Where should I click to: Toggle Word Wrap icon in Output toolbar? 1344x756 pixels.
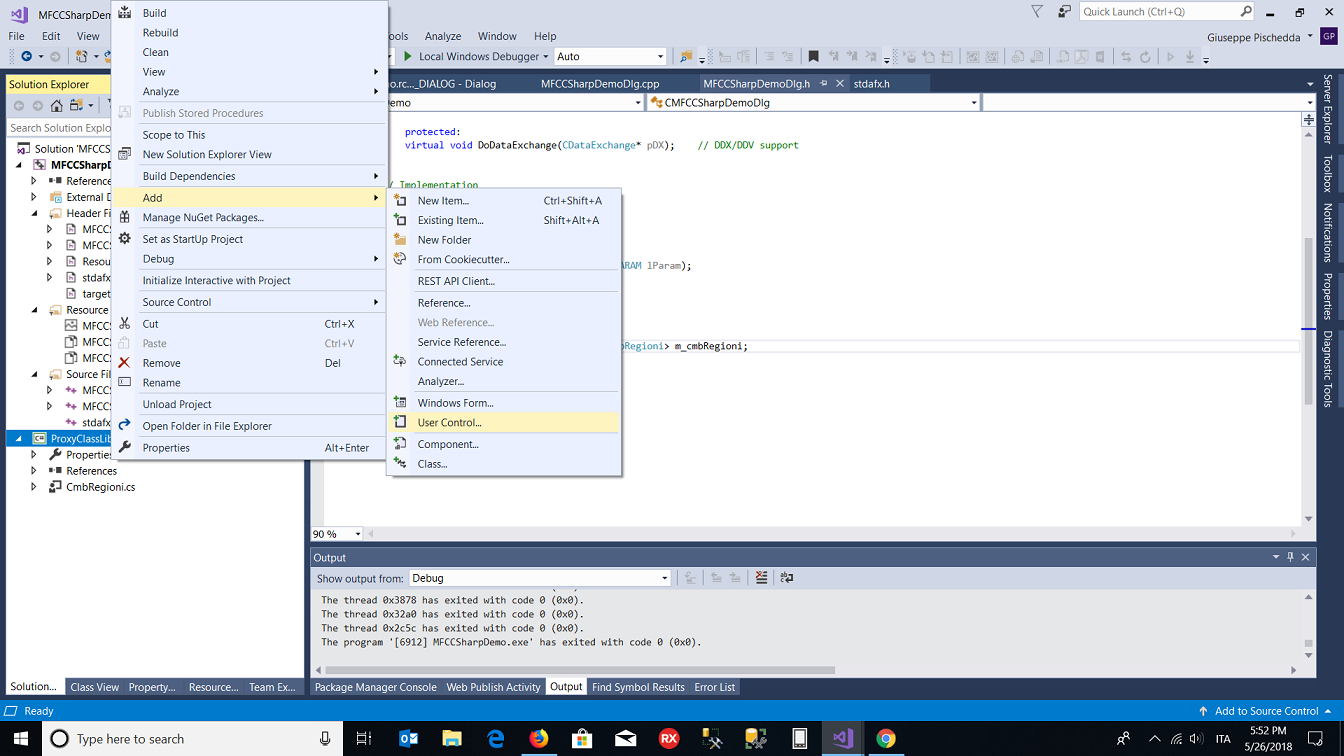coord(787,578)
